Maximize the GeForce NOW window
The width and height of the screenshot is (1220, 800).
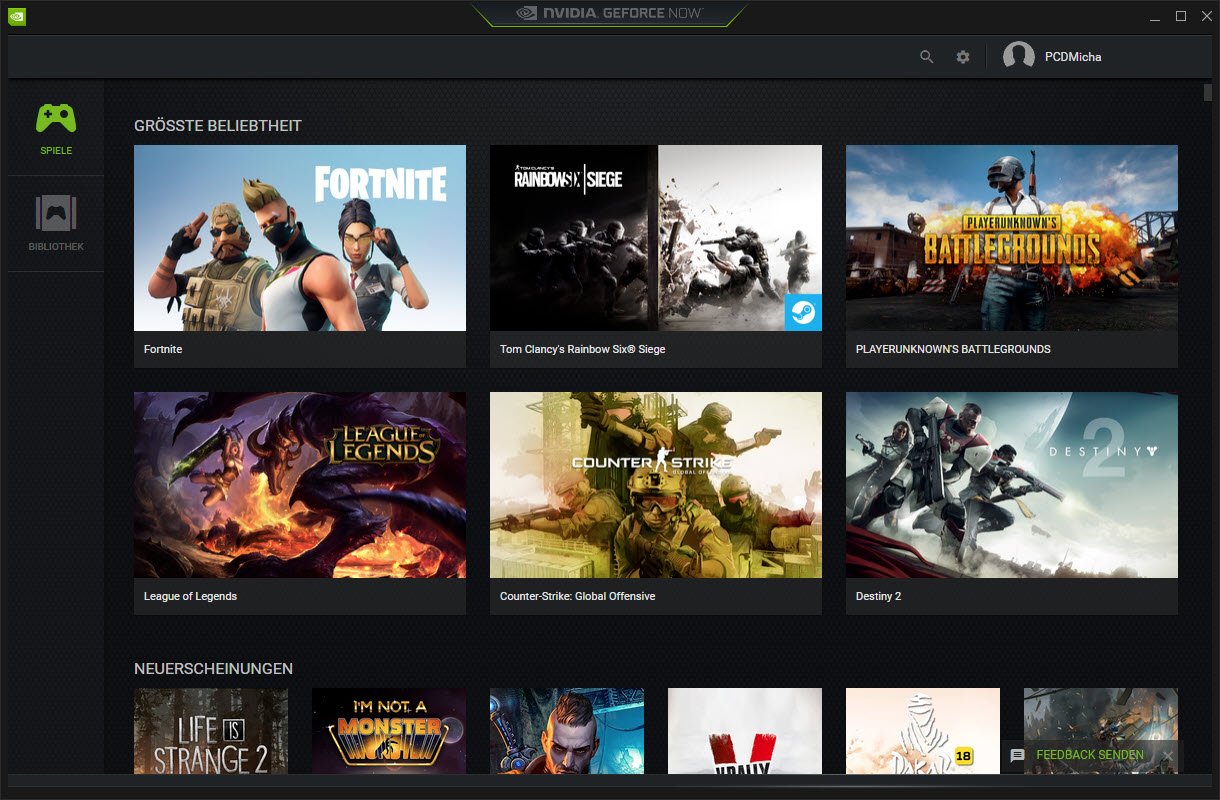coord(1180,16)
